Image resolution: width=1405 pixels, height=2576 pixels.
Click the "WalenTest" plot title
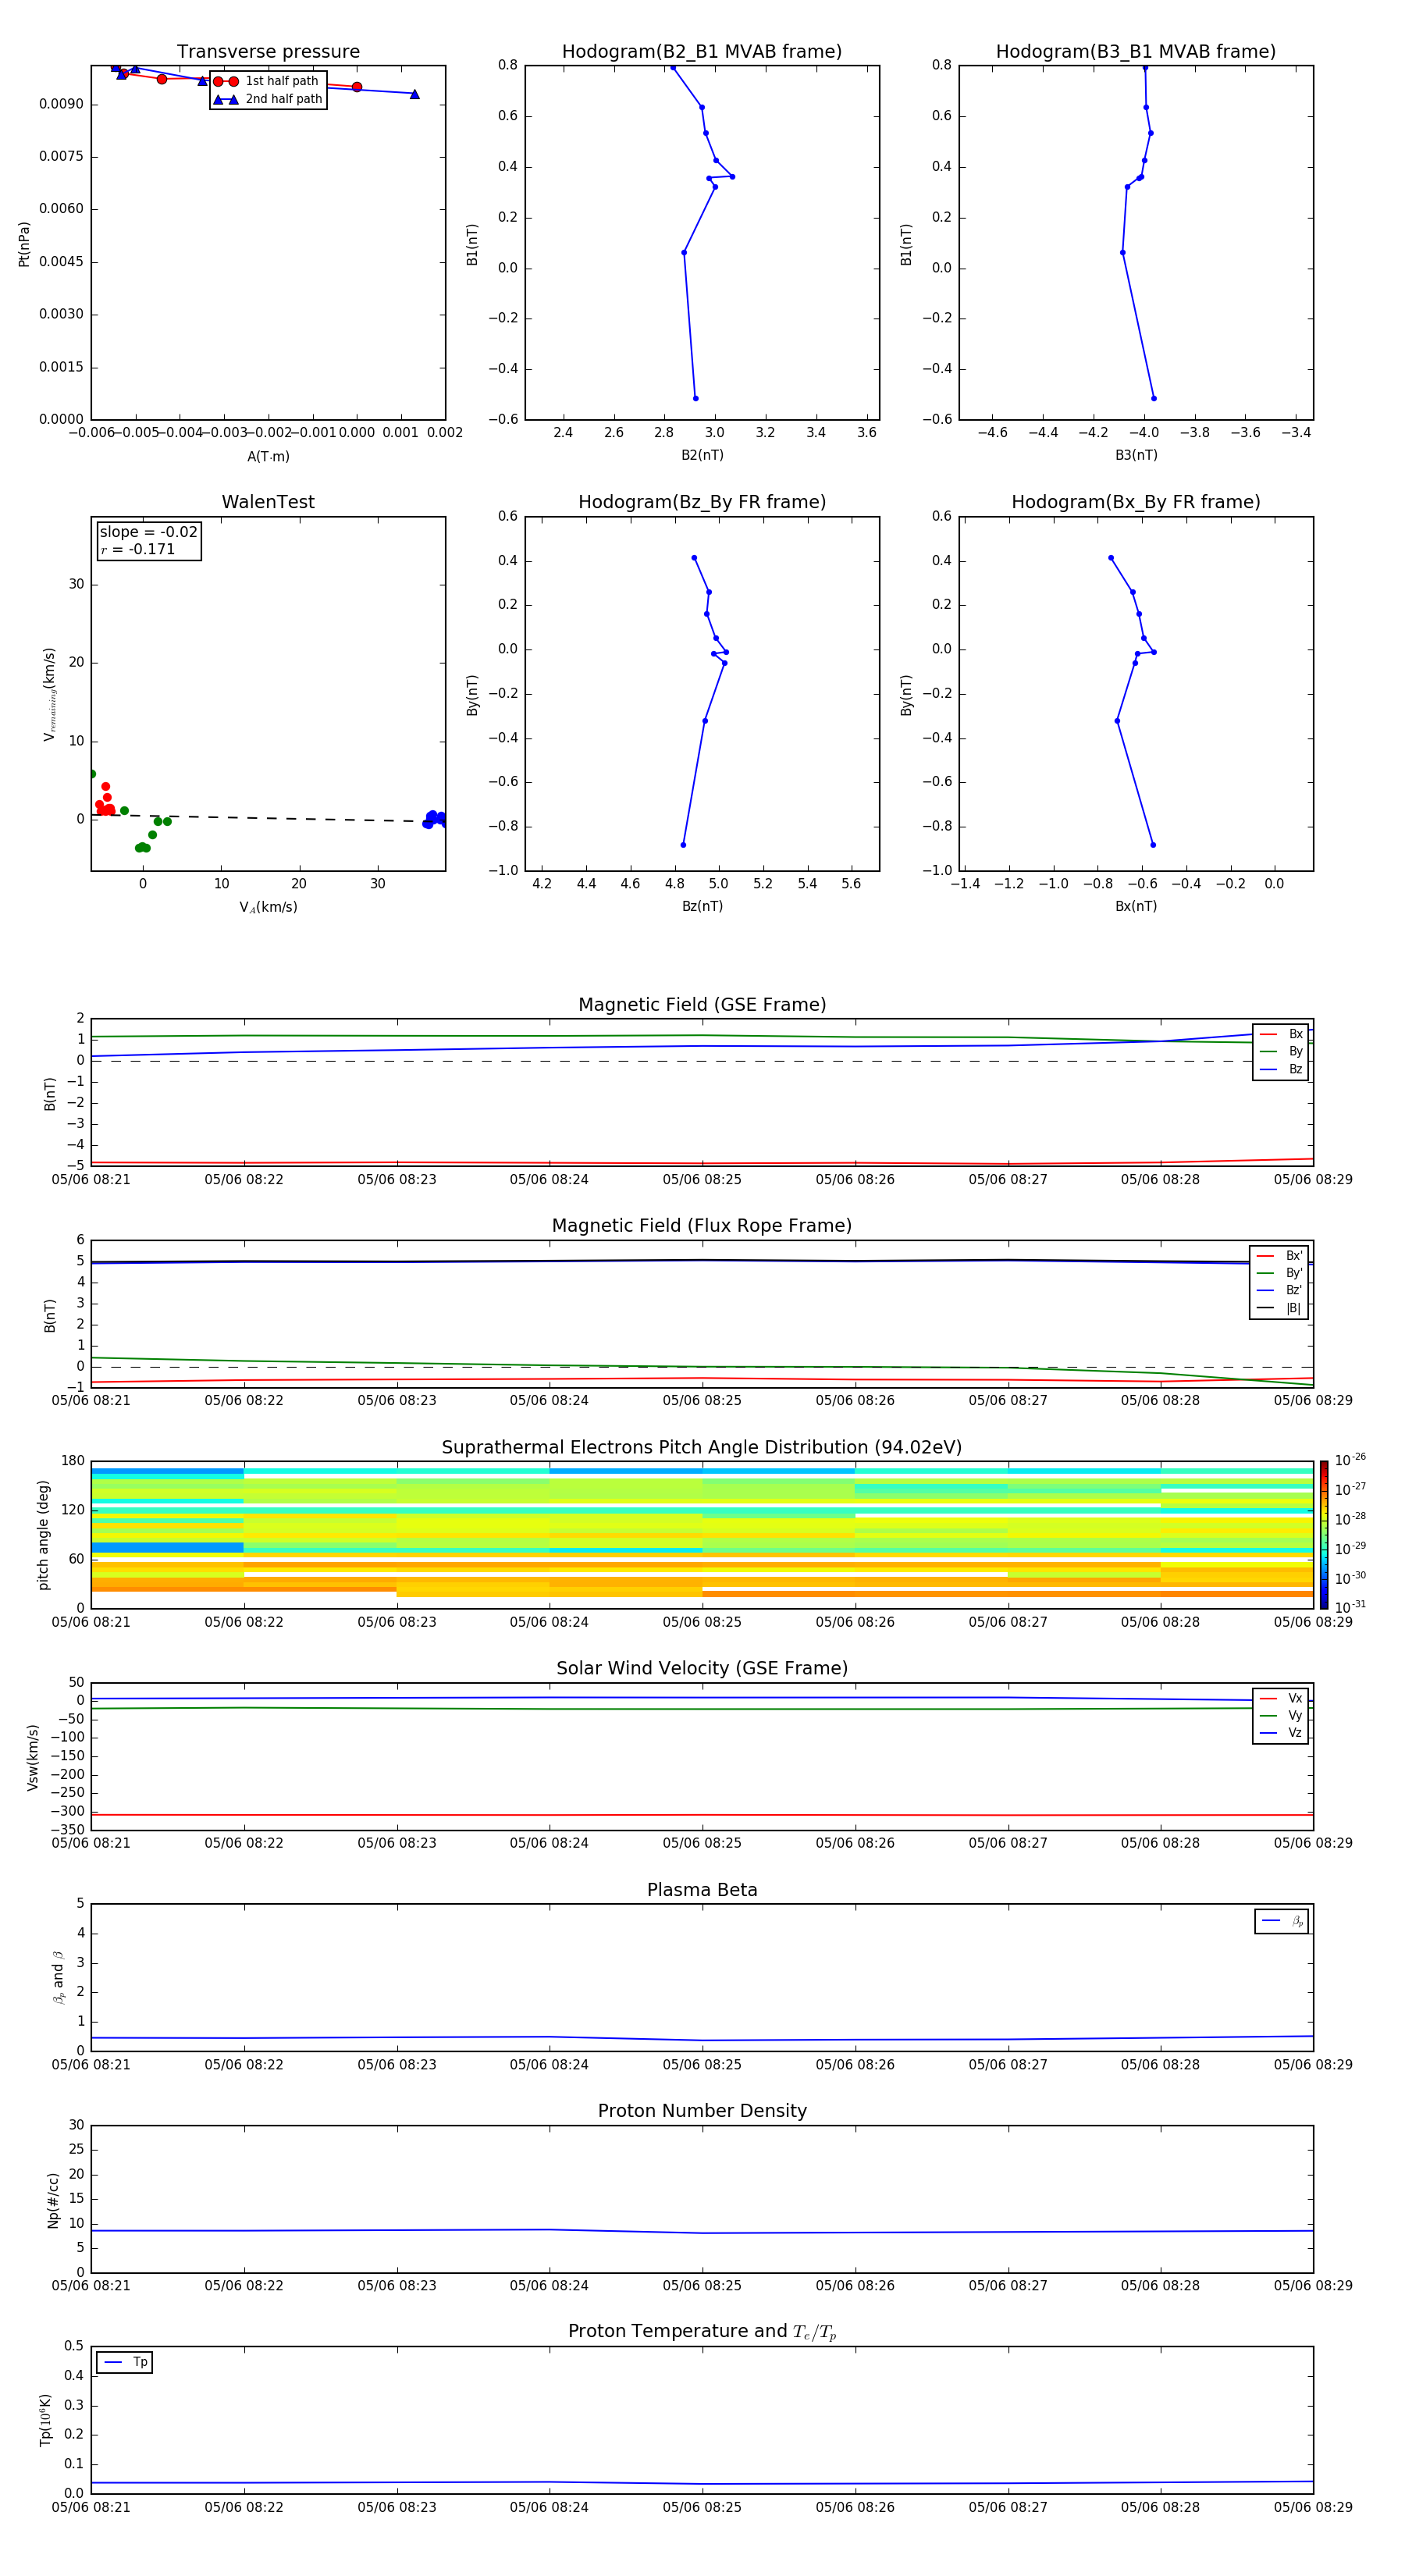[268, 502]
